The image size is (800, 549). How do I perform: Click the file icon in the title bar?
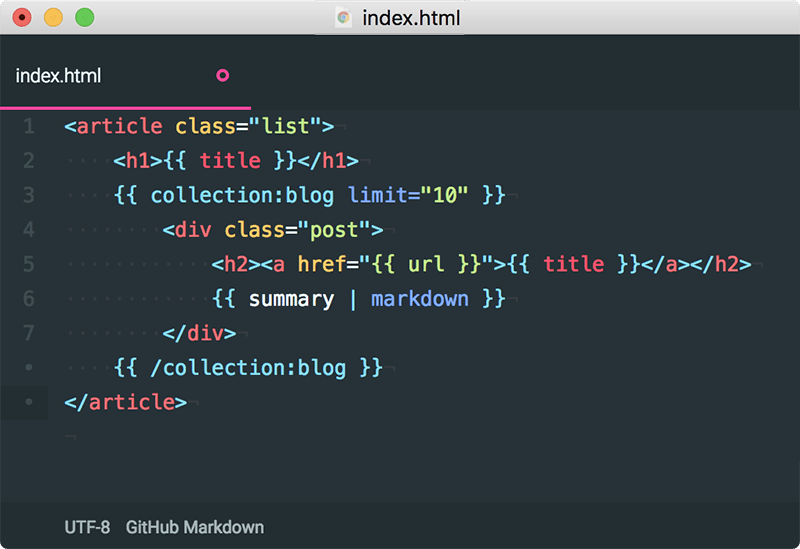344,18
